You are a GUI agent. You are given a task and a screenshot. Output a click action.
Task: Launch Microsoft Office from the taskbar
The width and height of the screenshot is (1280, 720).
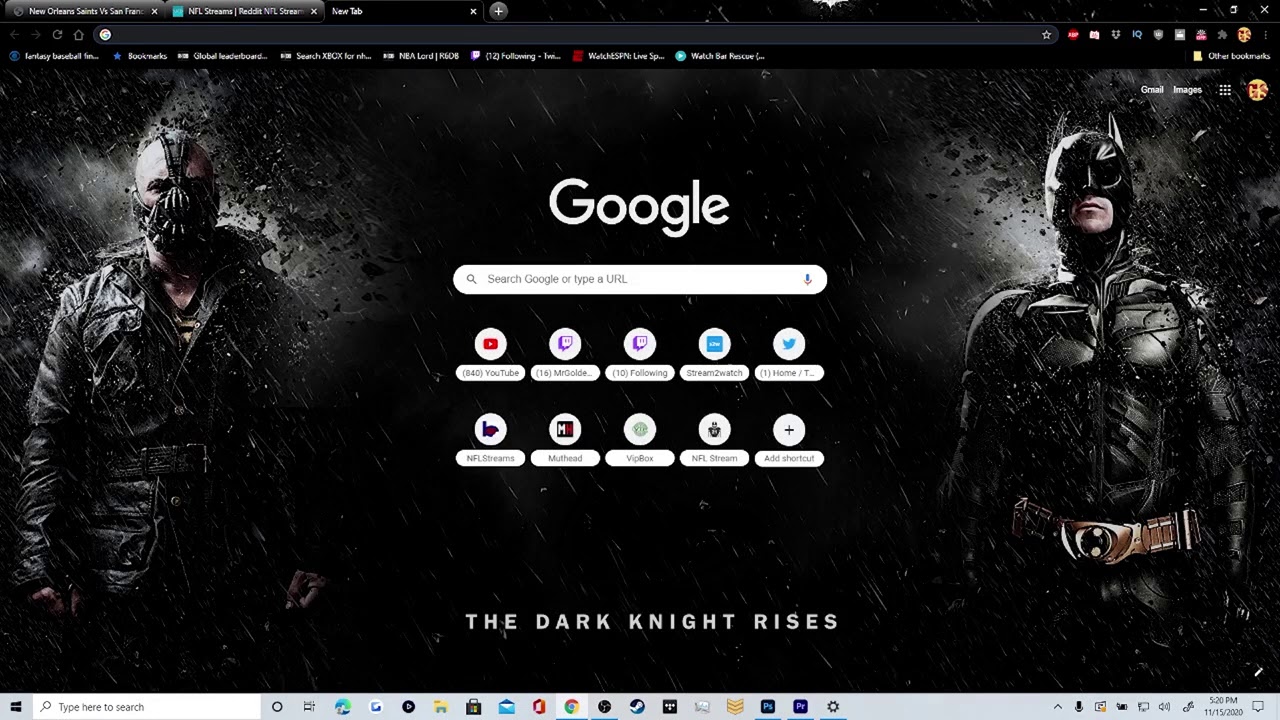[539, 707]
